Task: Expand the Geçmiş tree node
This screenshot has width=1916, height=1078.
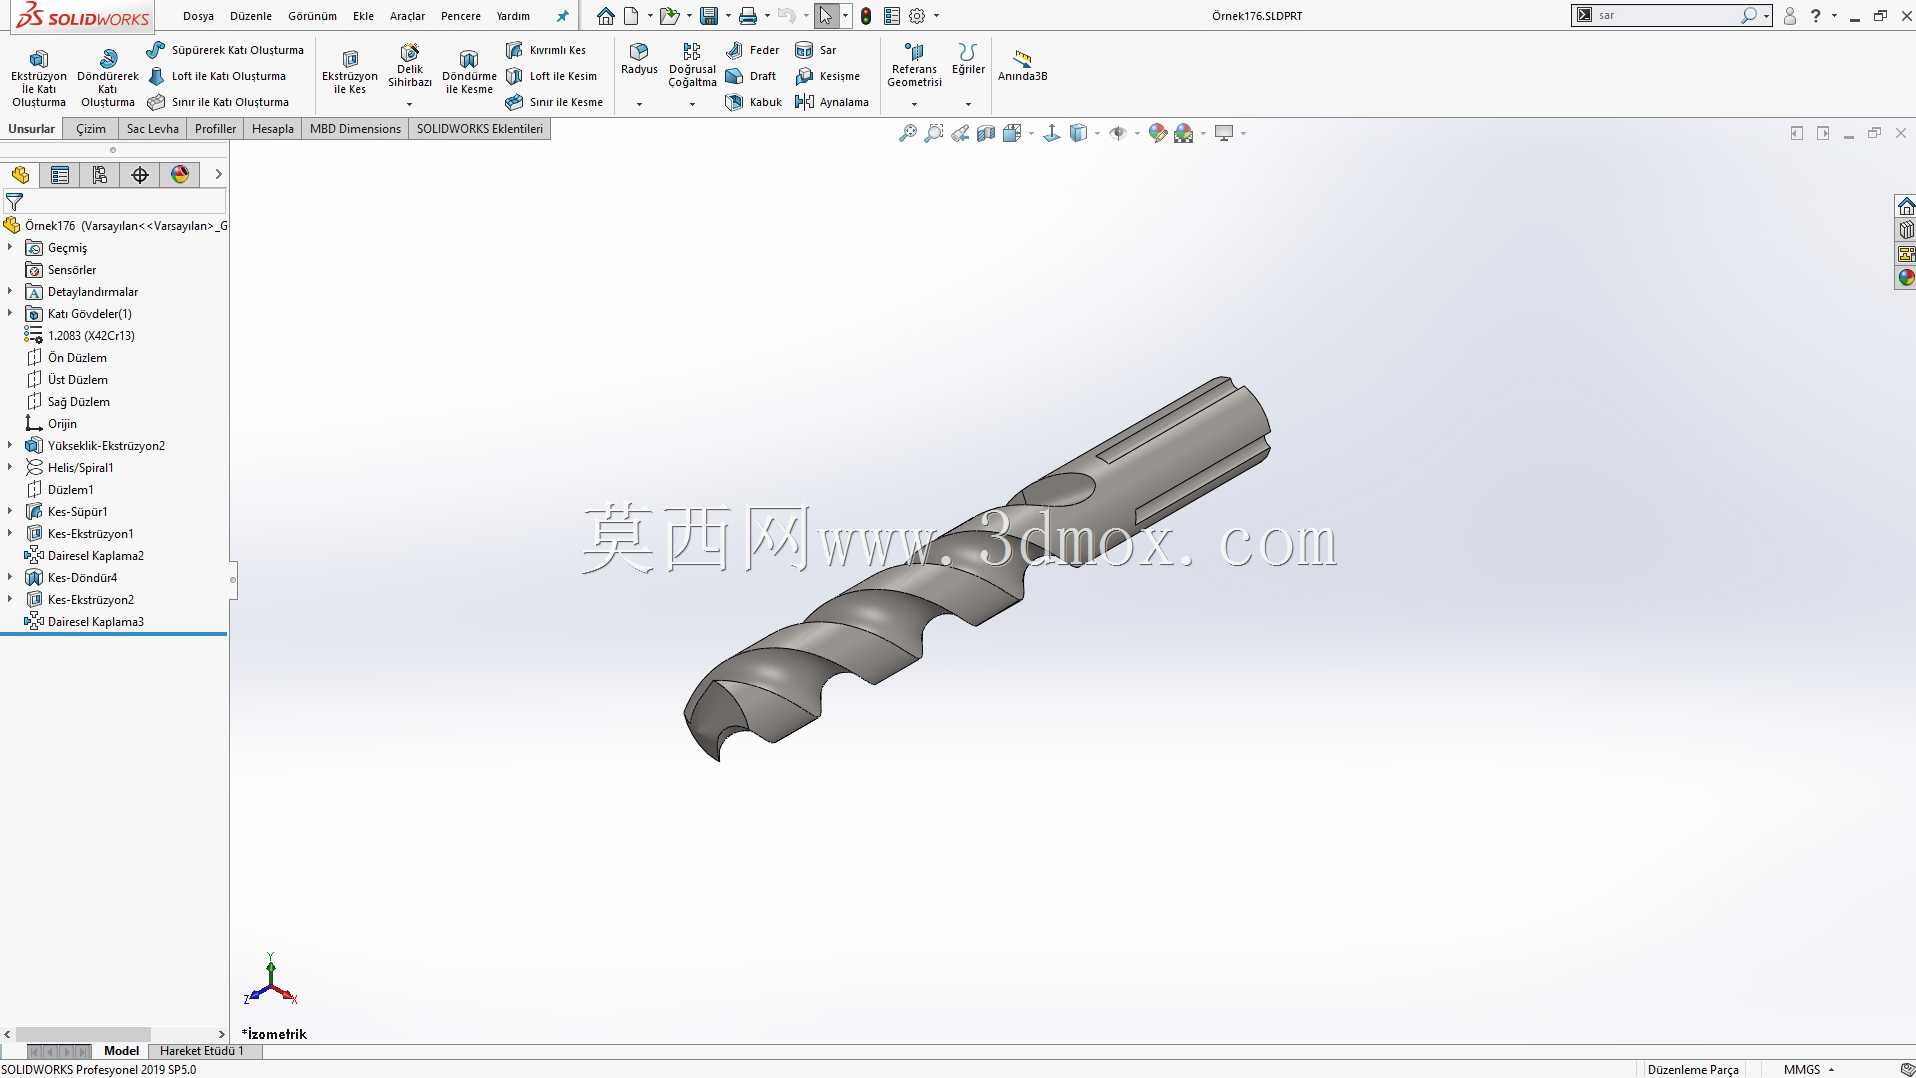Action: click(x=10, y=247)
